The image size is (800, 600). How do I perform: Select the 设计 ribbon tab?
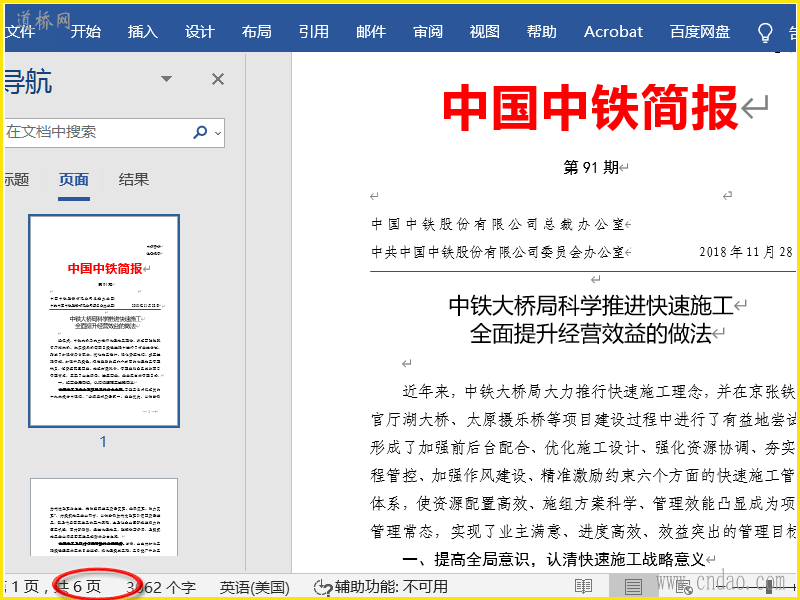point(199,32)
